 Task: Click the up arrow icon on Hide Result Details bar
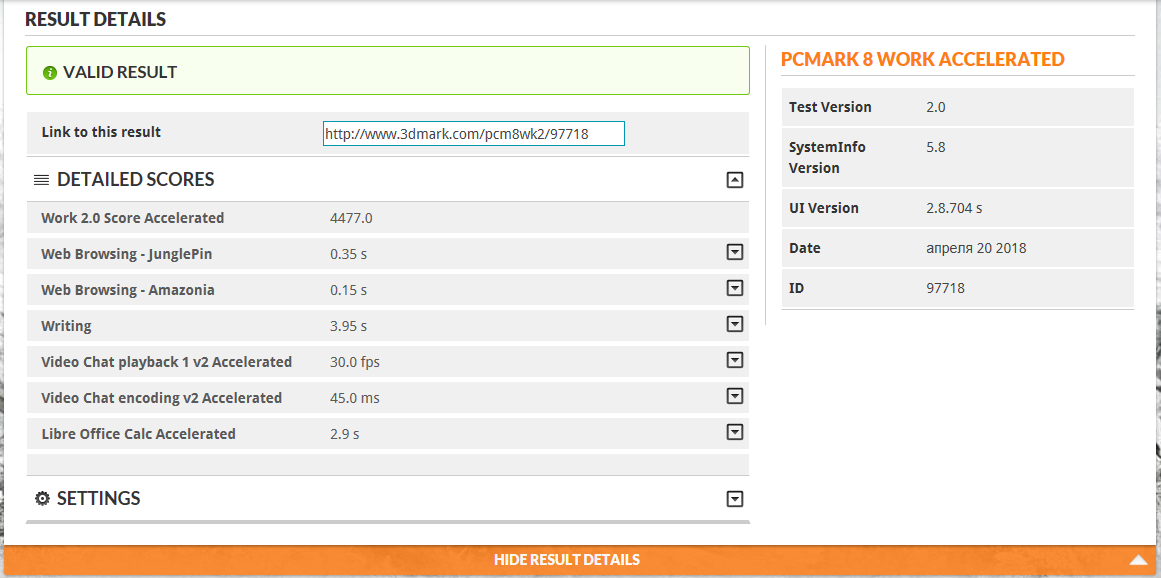coord(1138,559)
